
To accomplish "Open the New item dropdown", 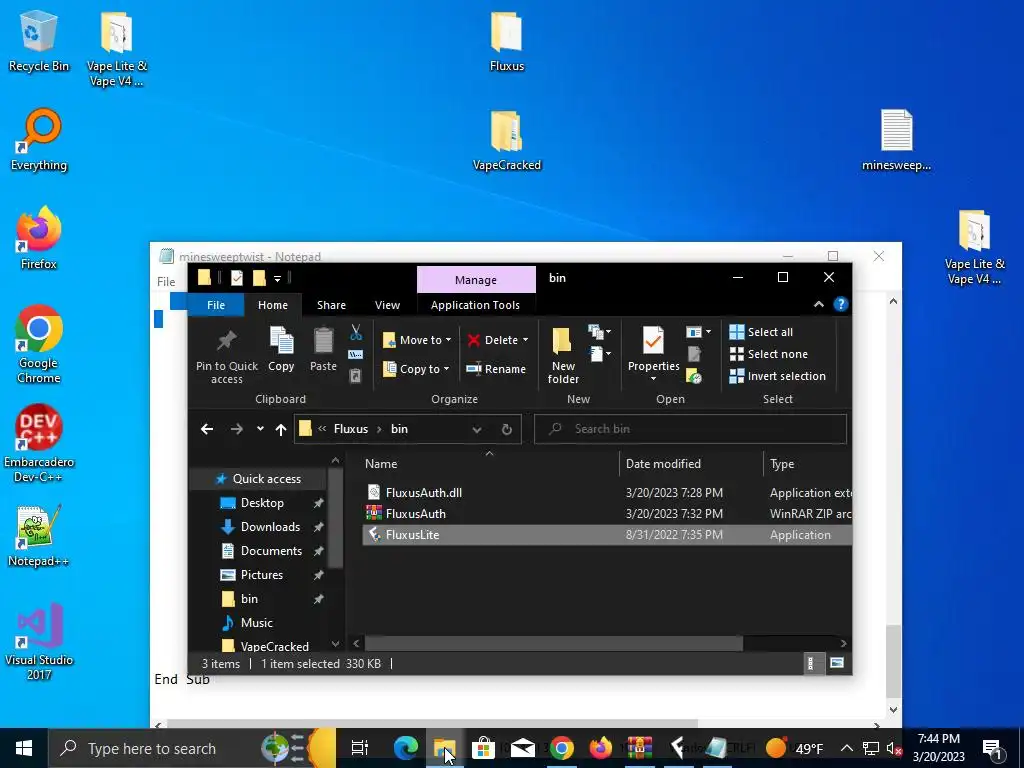I will click(x=600, y=332).
